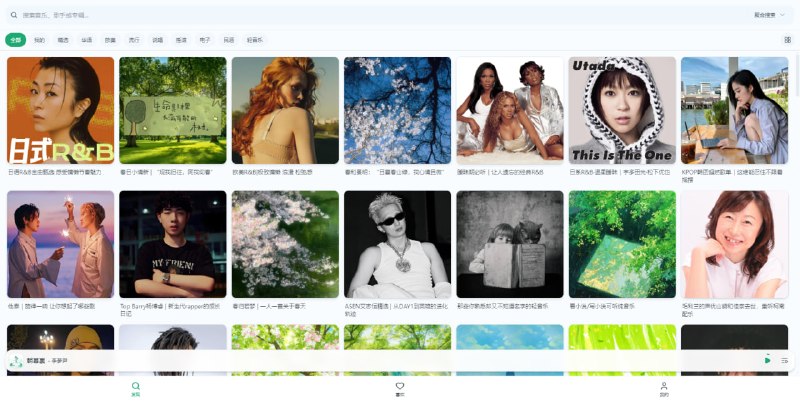
Task: Open the KPOP woman at cafe cover
Action: (x=735, y=110)
